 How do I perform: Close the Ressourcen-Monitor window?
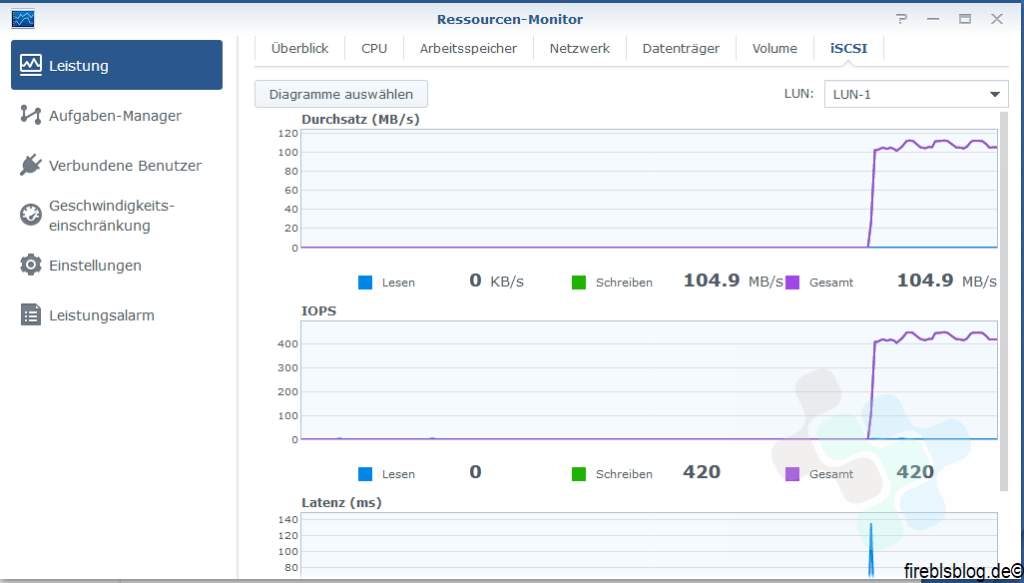coord(997,19)
